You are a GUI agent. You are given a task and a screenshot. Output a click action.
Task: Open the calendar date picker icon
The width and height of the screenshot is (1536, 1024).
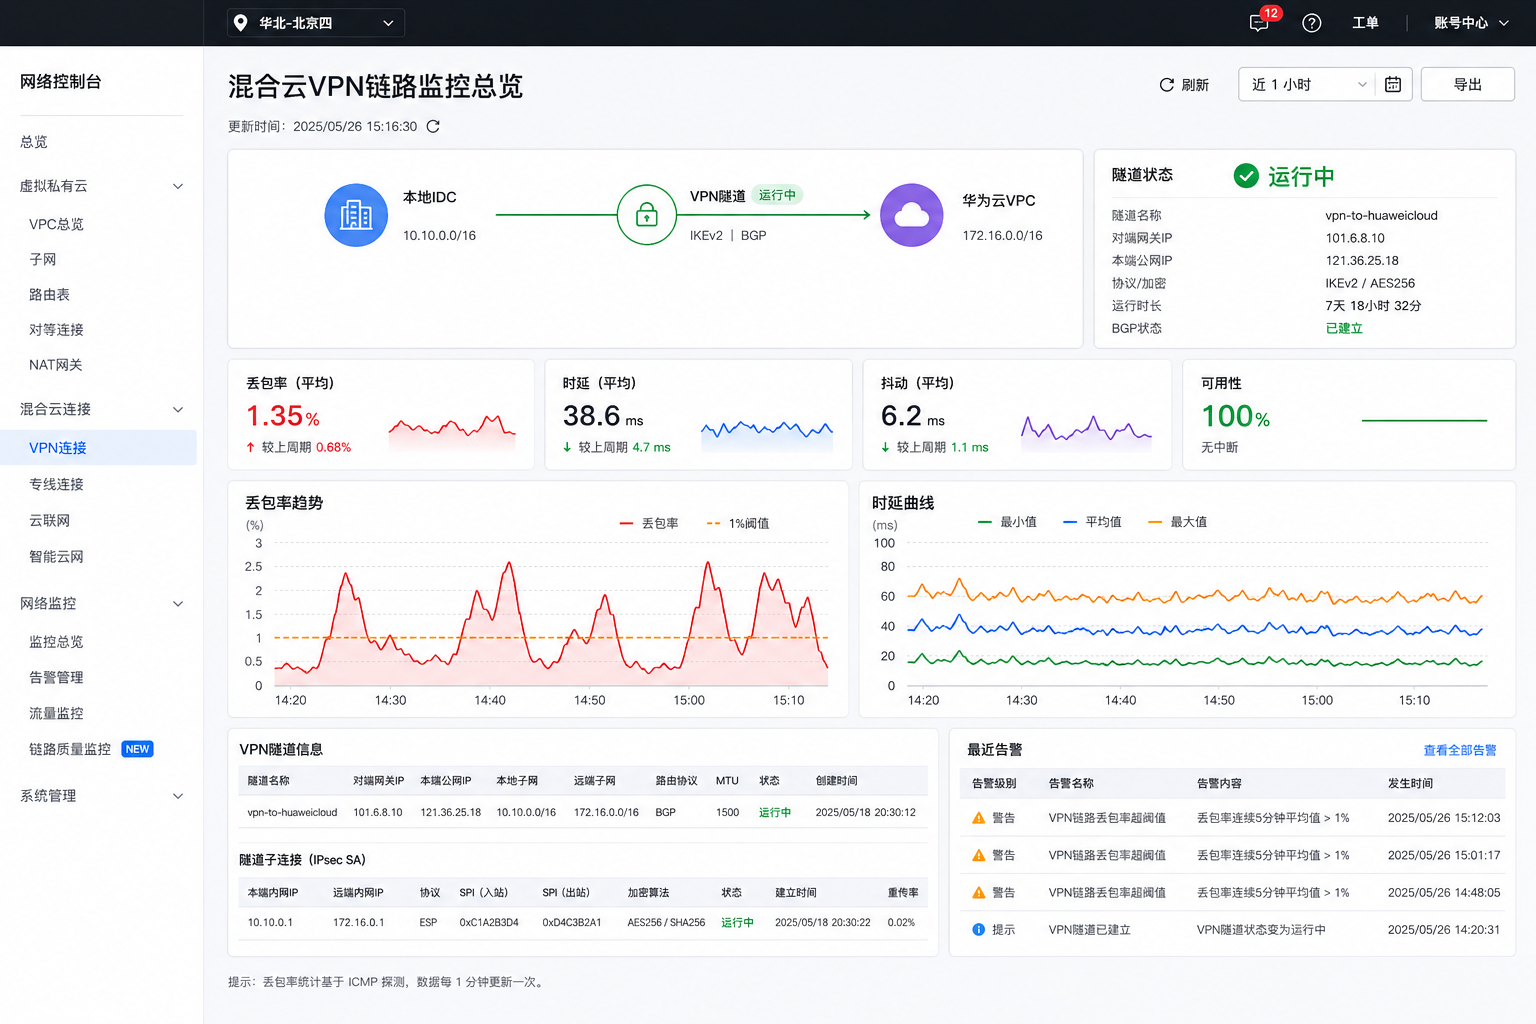(x=1393, y=84)
